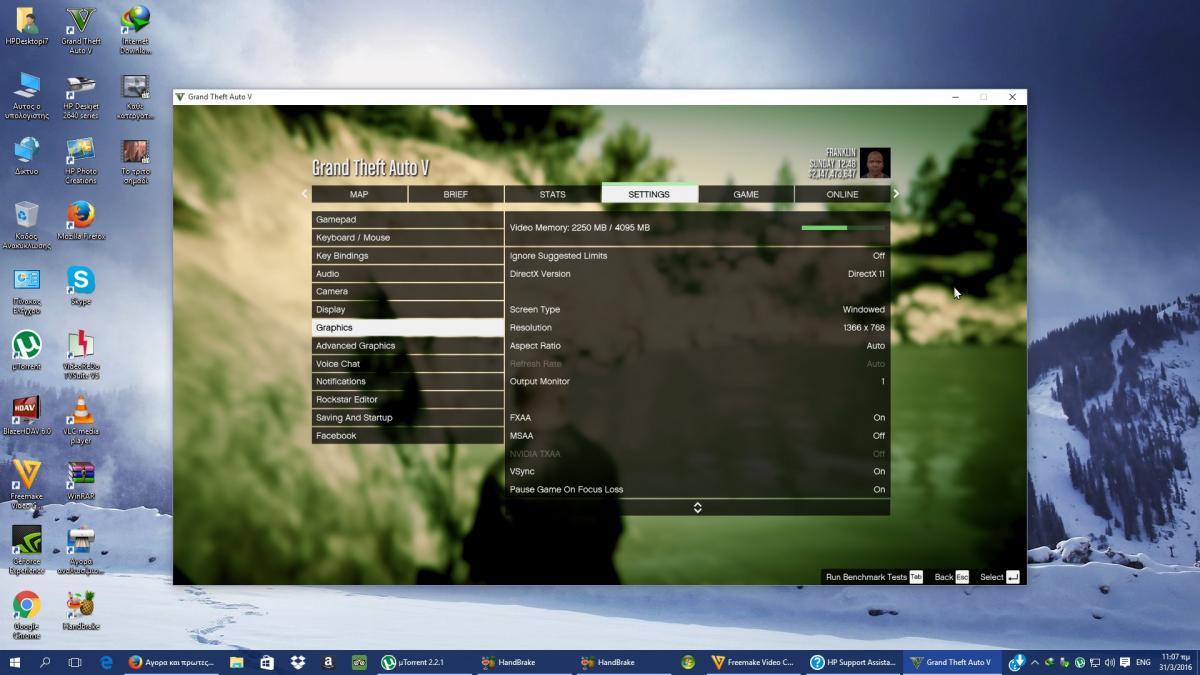Launch Mozilla Firefox from desktop
Screen dimensions: 1200x675
80,220
